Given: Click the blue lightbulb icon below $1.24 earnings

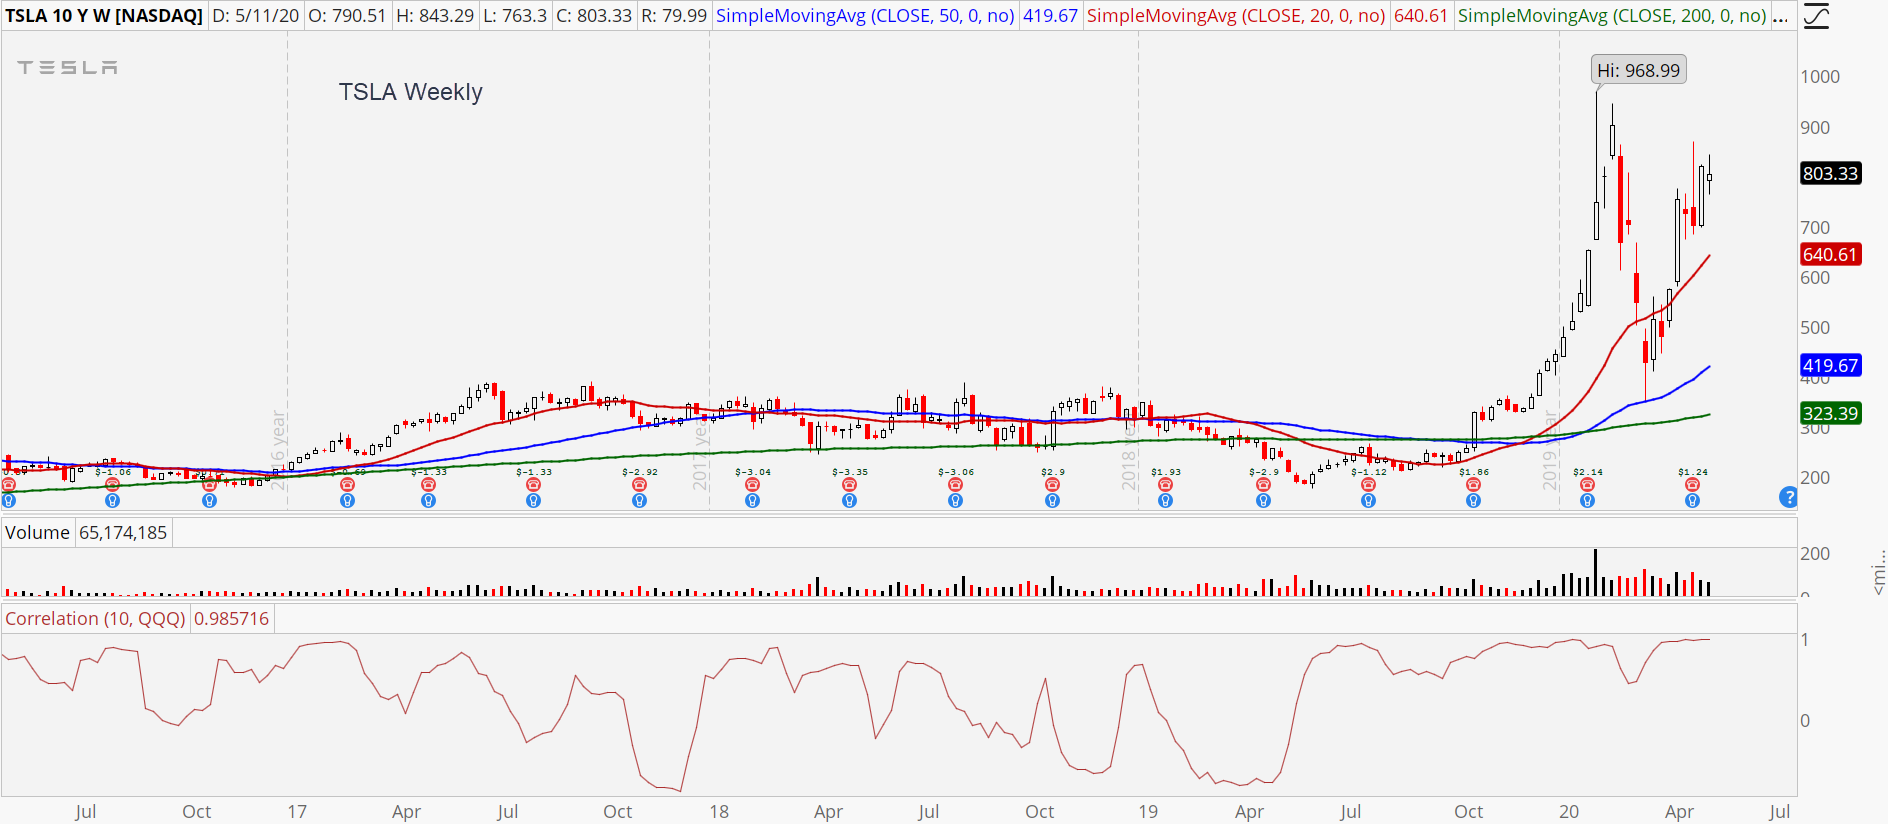Looking at the screenshot, I should click(x=1692, y=501).
